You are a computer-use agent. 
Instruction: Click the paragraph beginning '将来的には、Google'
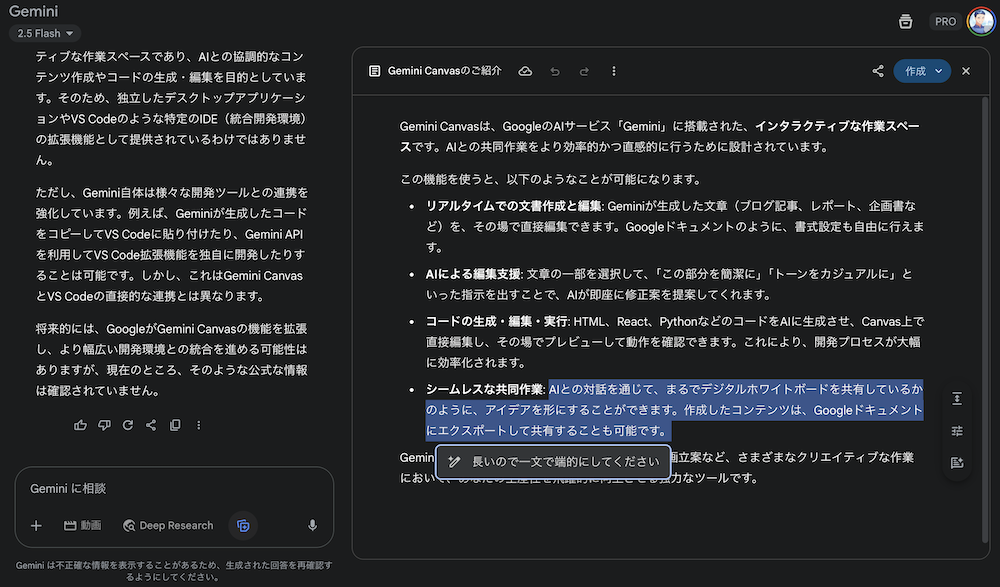click(172, 360)
